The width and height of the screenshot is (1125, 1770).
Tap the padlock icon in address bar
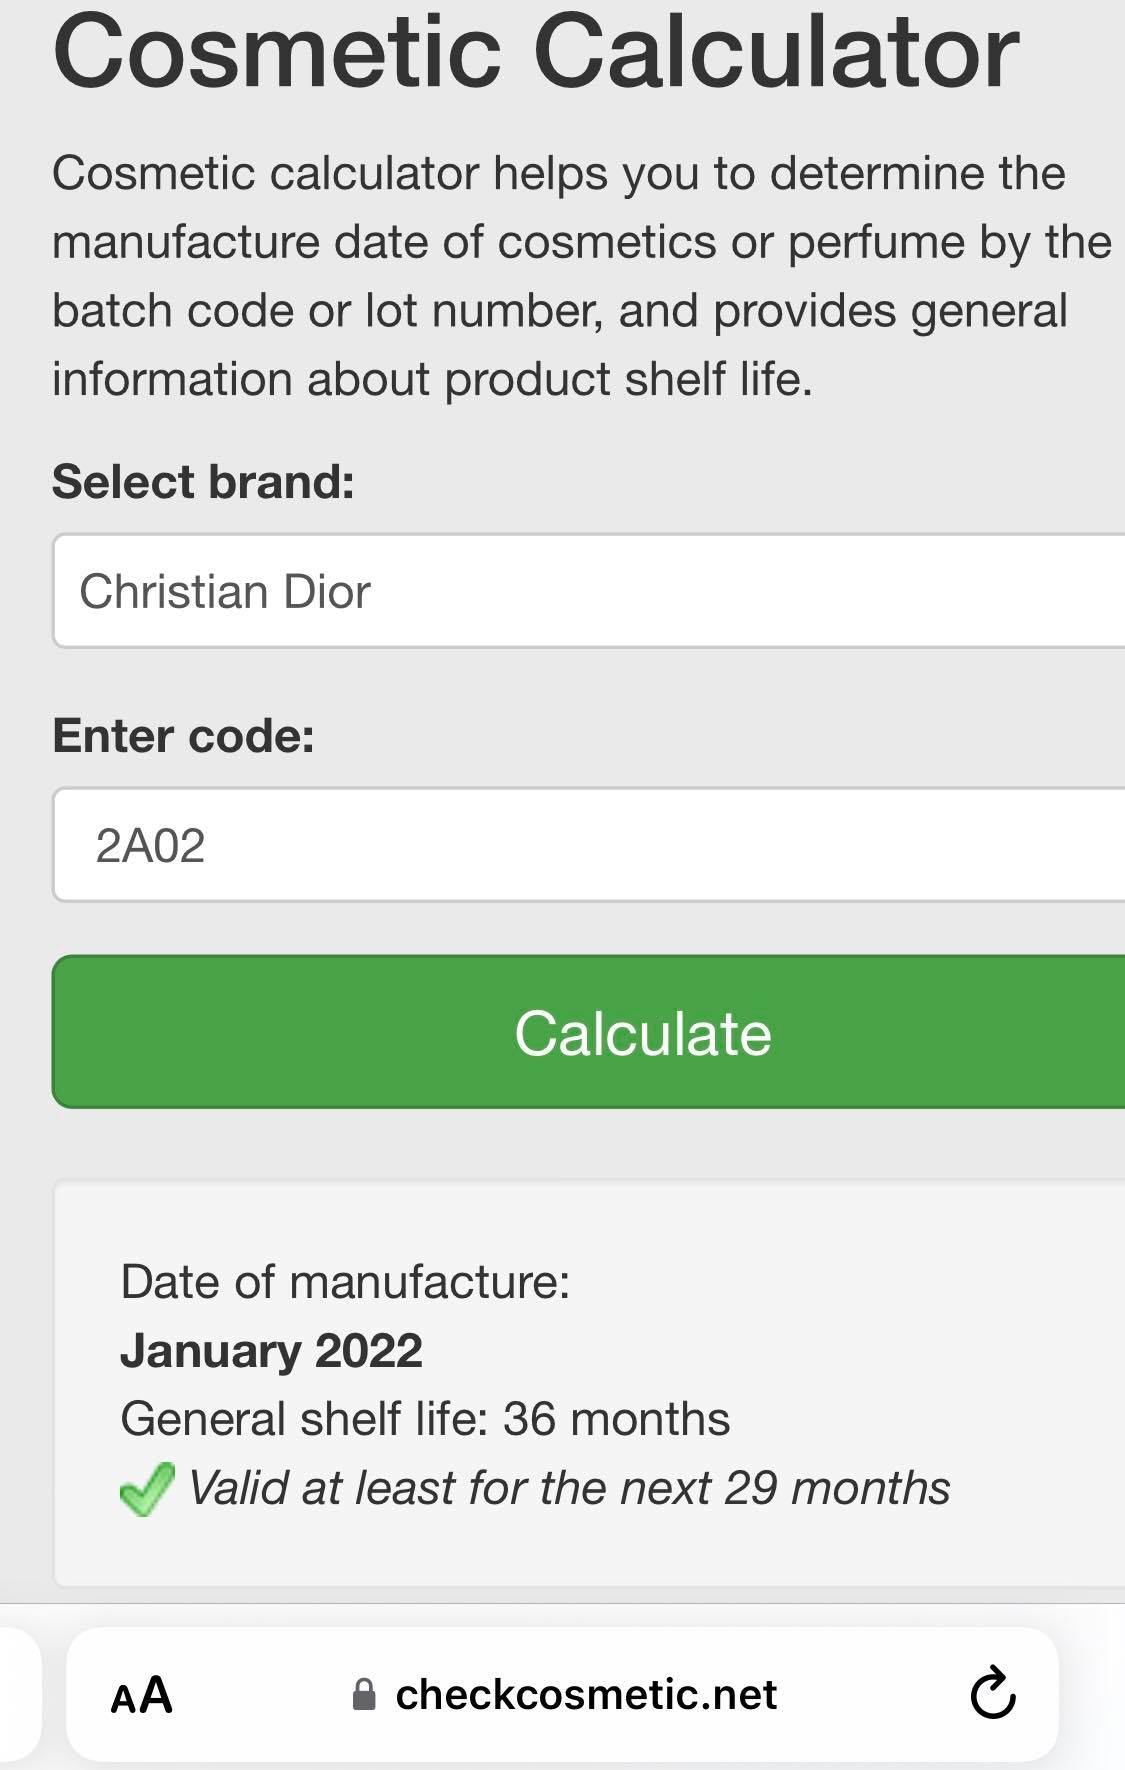(x=365, y=1694)
